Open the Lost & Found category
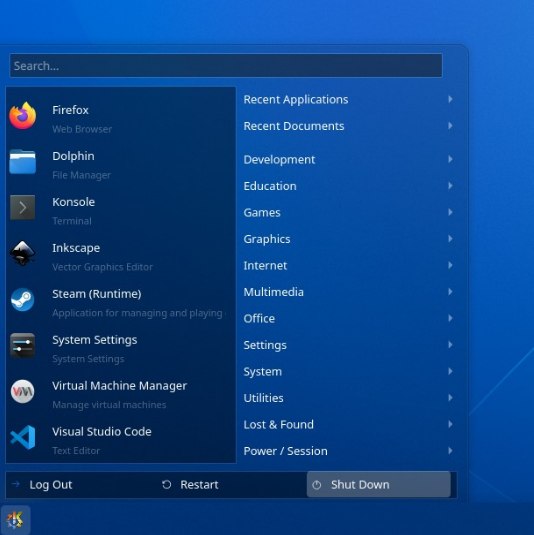The width and height of the screenshot is (534, 535). pyautogui.click(x=348, y=424)
